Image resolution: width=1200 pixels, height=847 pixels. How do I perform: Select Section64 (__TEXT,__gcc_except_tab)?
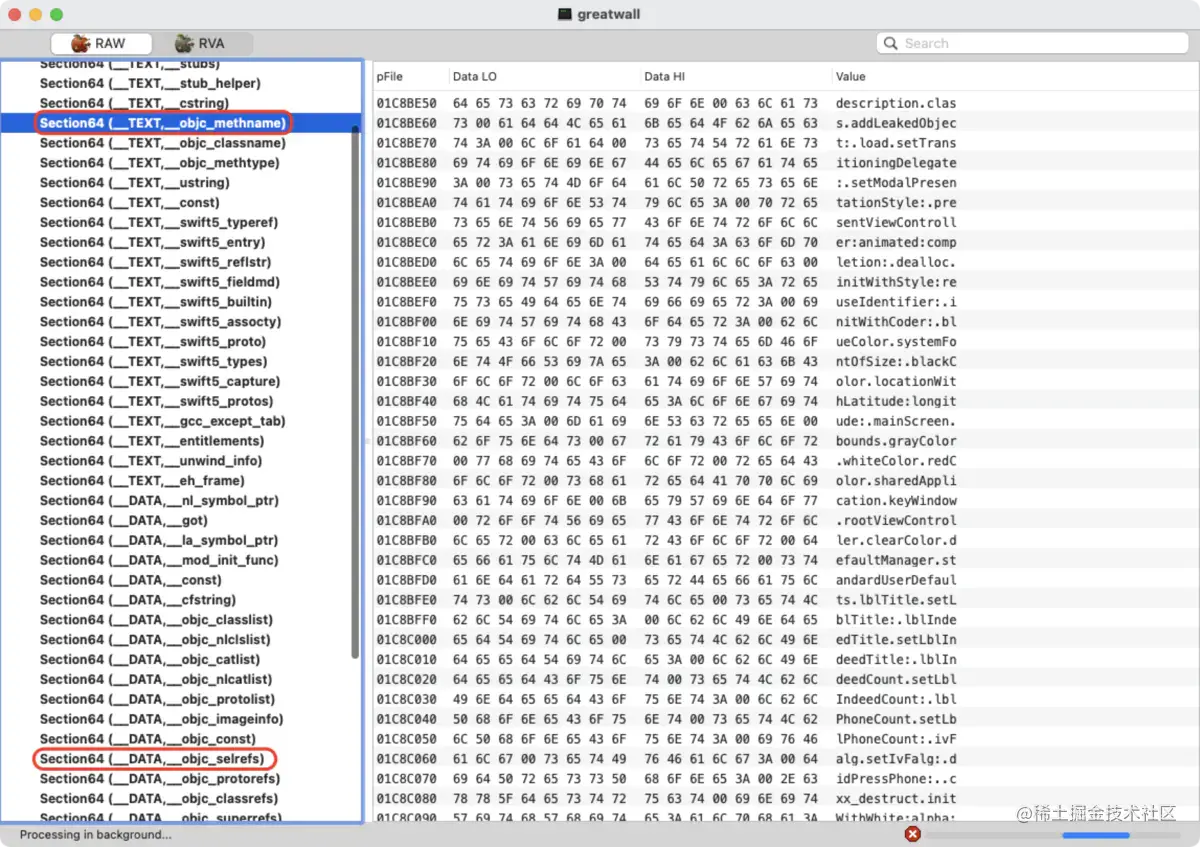point(162,421)
